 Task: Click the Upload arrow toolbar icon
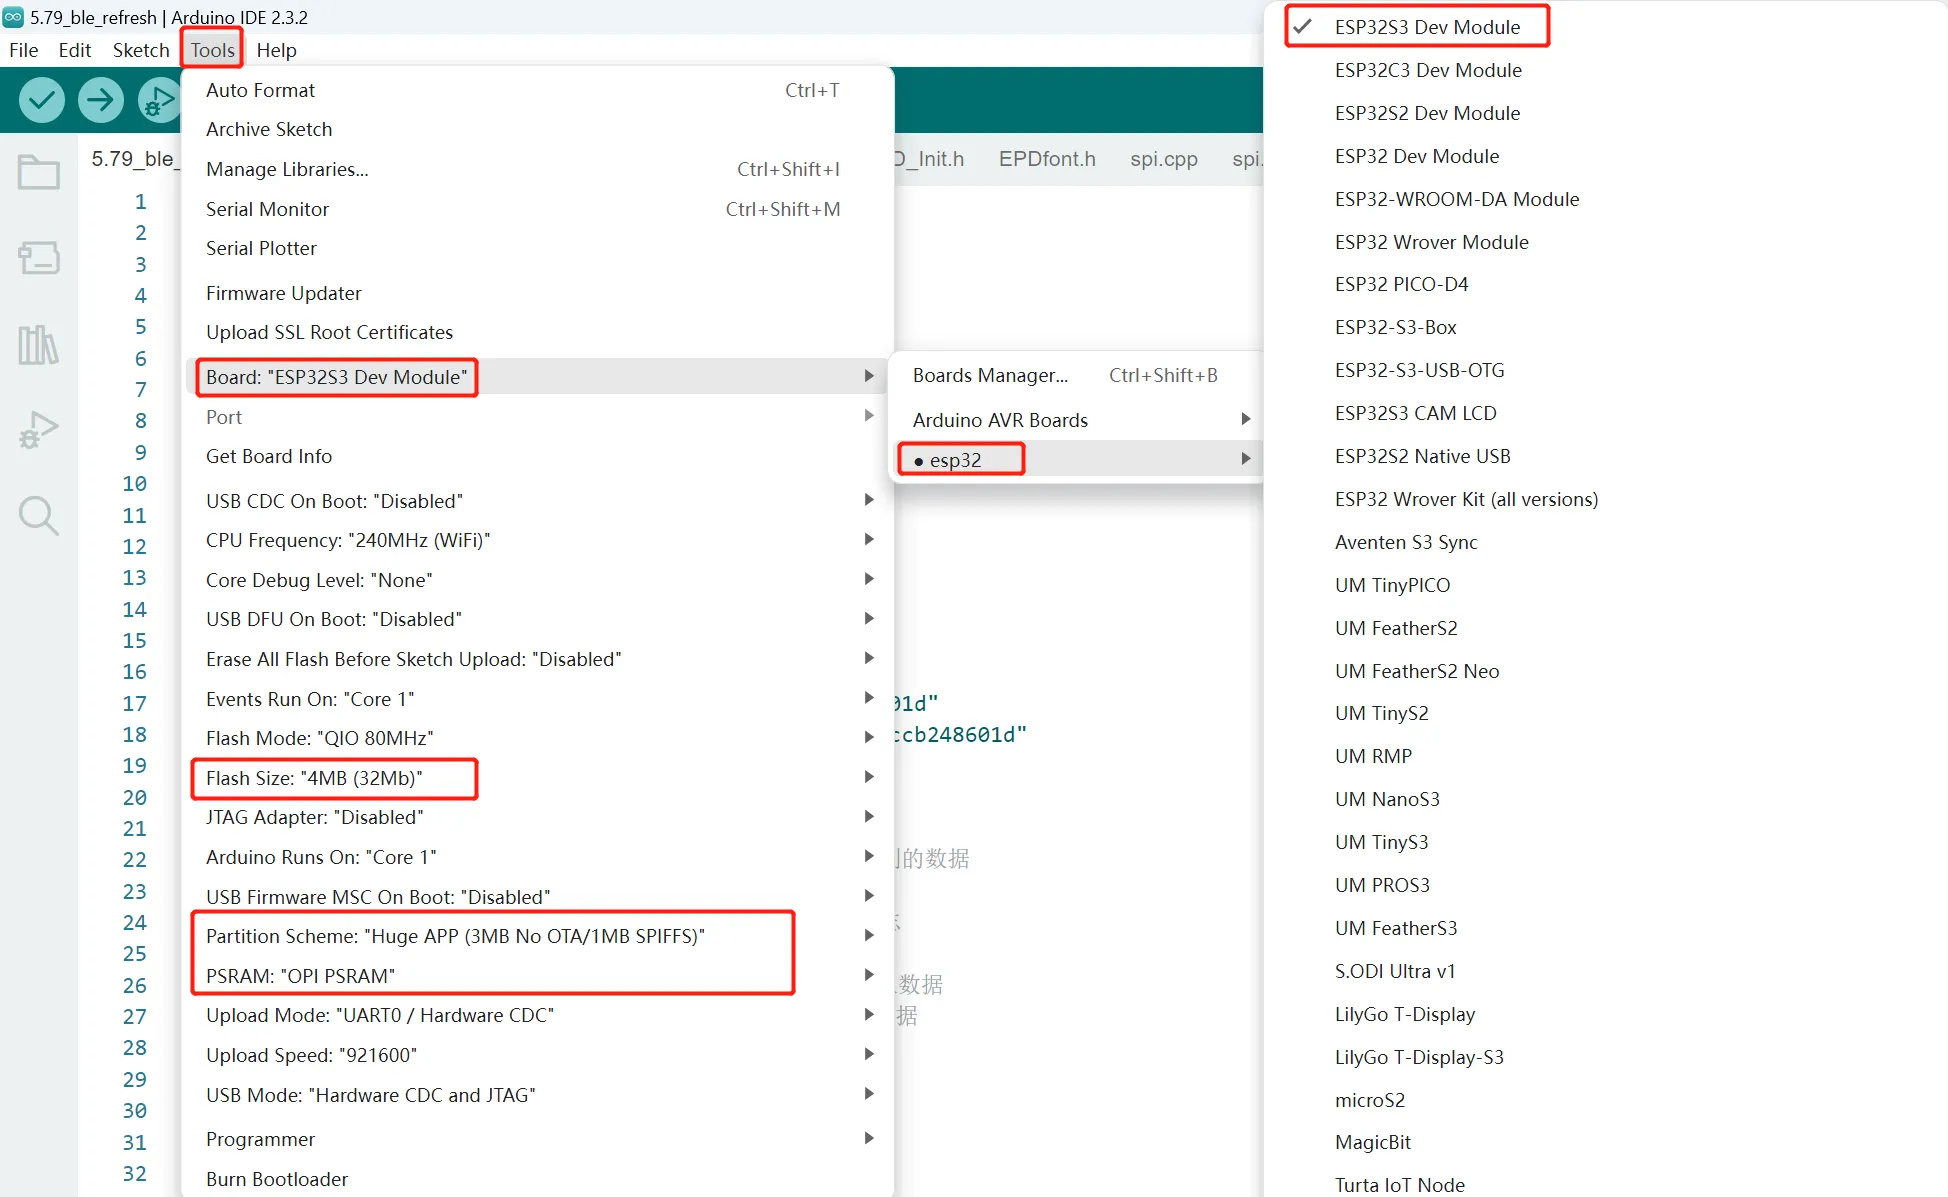click(100, 100)
